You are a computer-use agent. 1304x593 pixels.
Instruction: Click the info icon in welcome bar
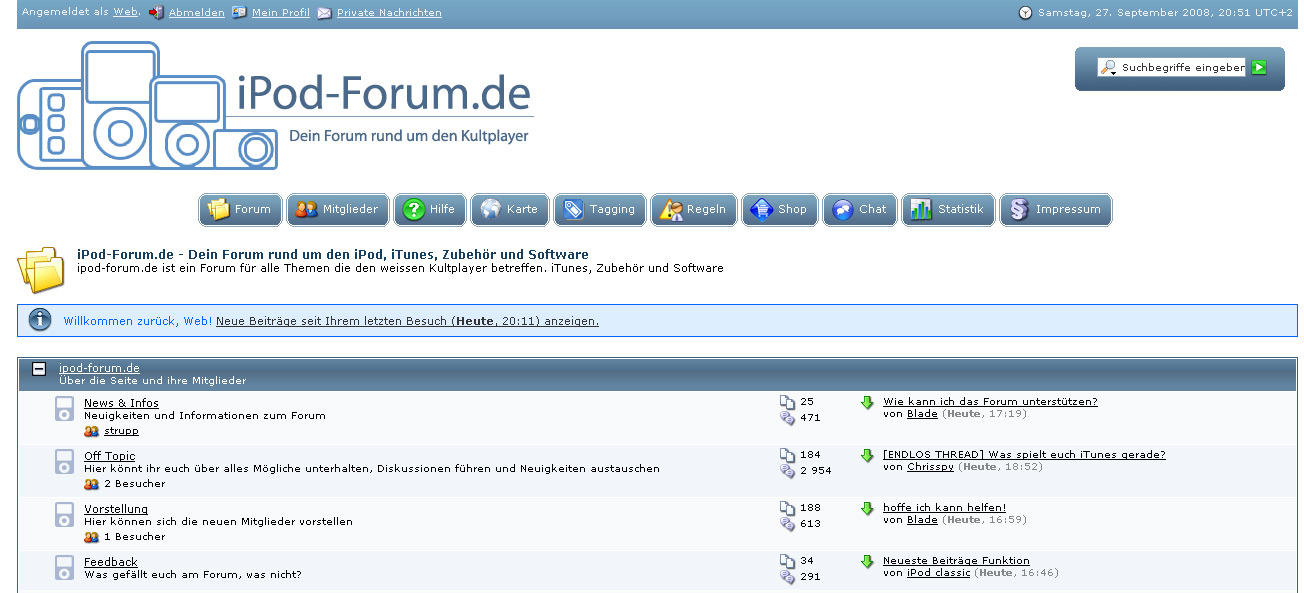click(40, 320)
